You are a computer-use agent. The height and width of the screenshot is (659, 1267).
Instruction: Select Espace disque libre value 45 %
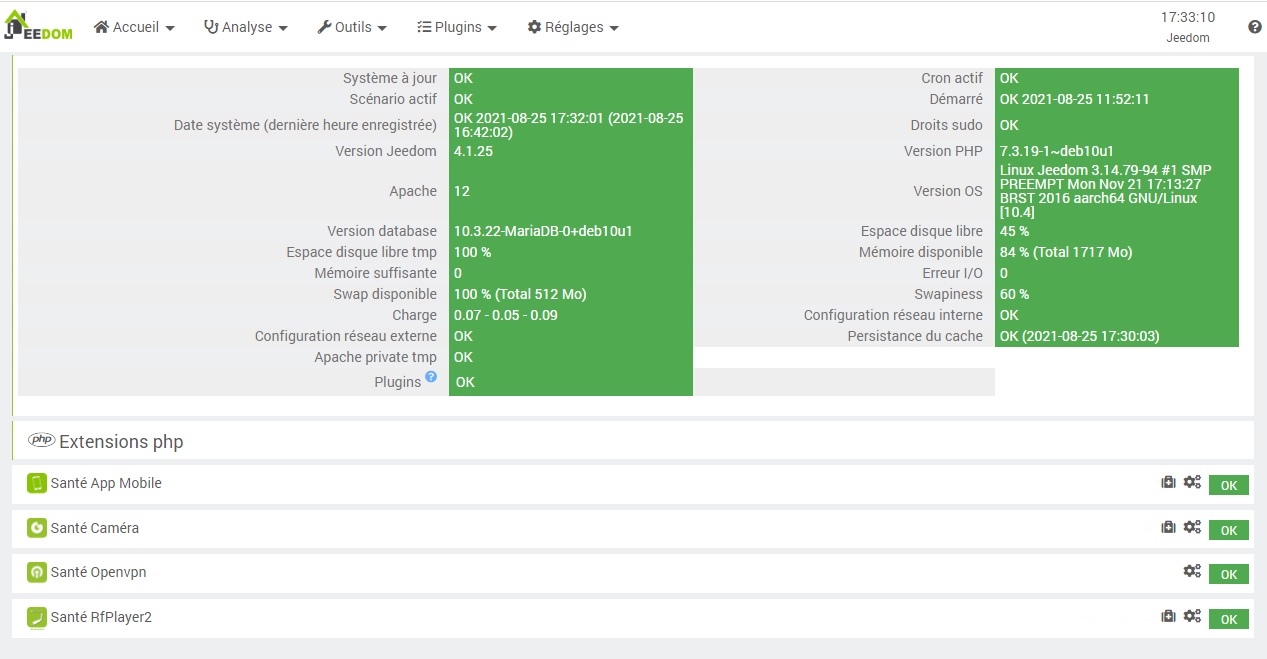pyautogui.click(x=1015, y=231)
